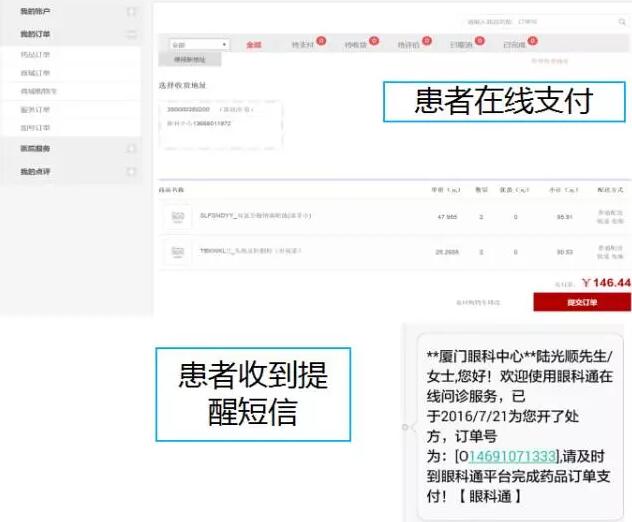Click the second product's thumbnail image
Viewport: 632px width, 522px height.
coord(179,250)
